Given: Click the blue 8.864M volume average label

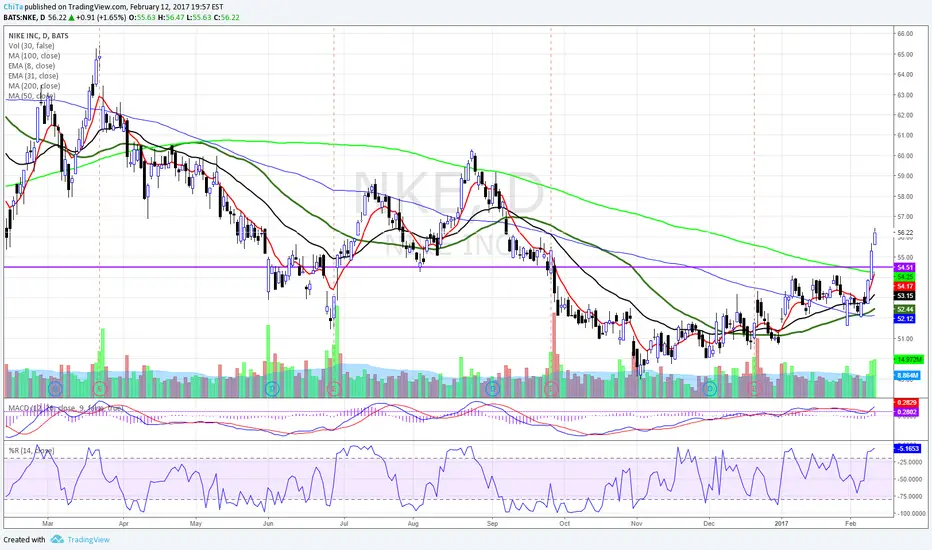Looking at the screenshot, I should tap(907, 376).
